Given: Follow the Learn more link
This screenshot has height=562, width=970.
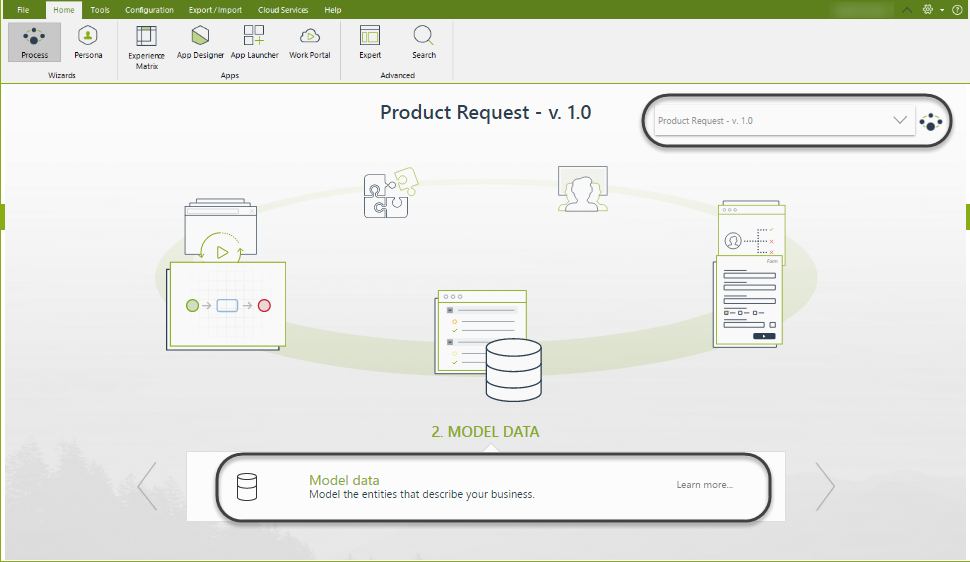Looking at the screenshot, I should coord(705,485).
